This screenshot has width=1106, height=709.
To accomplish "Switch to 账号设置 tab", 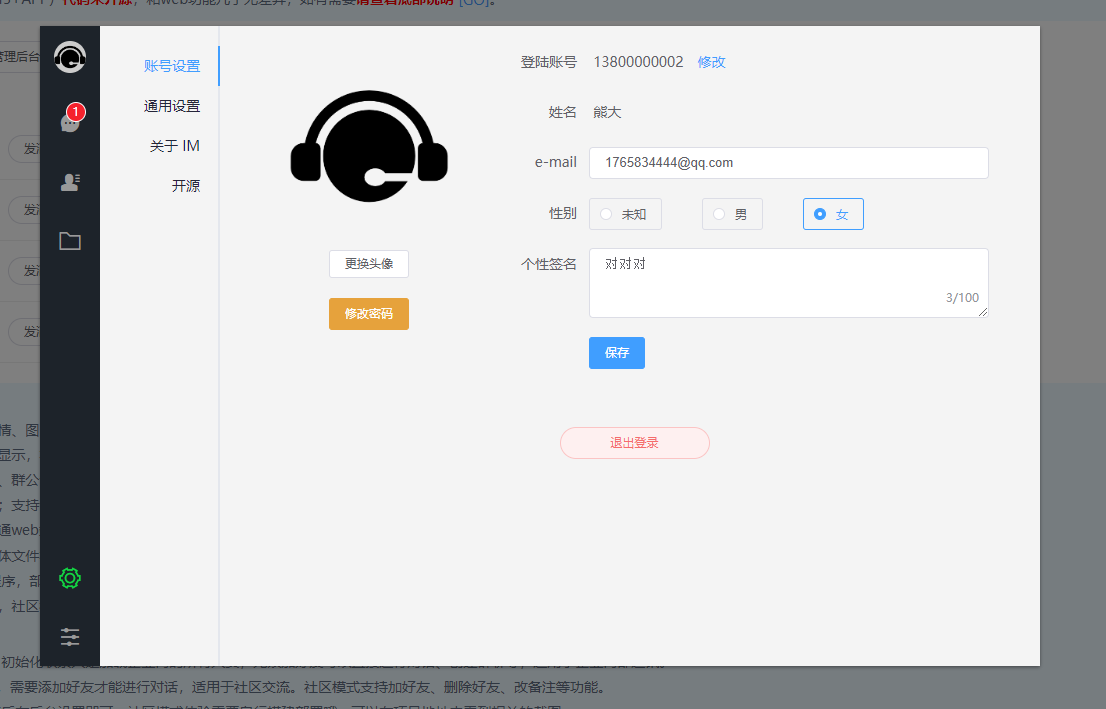I will (x=172, y=66).
